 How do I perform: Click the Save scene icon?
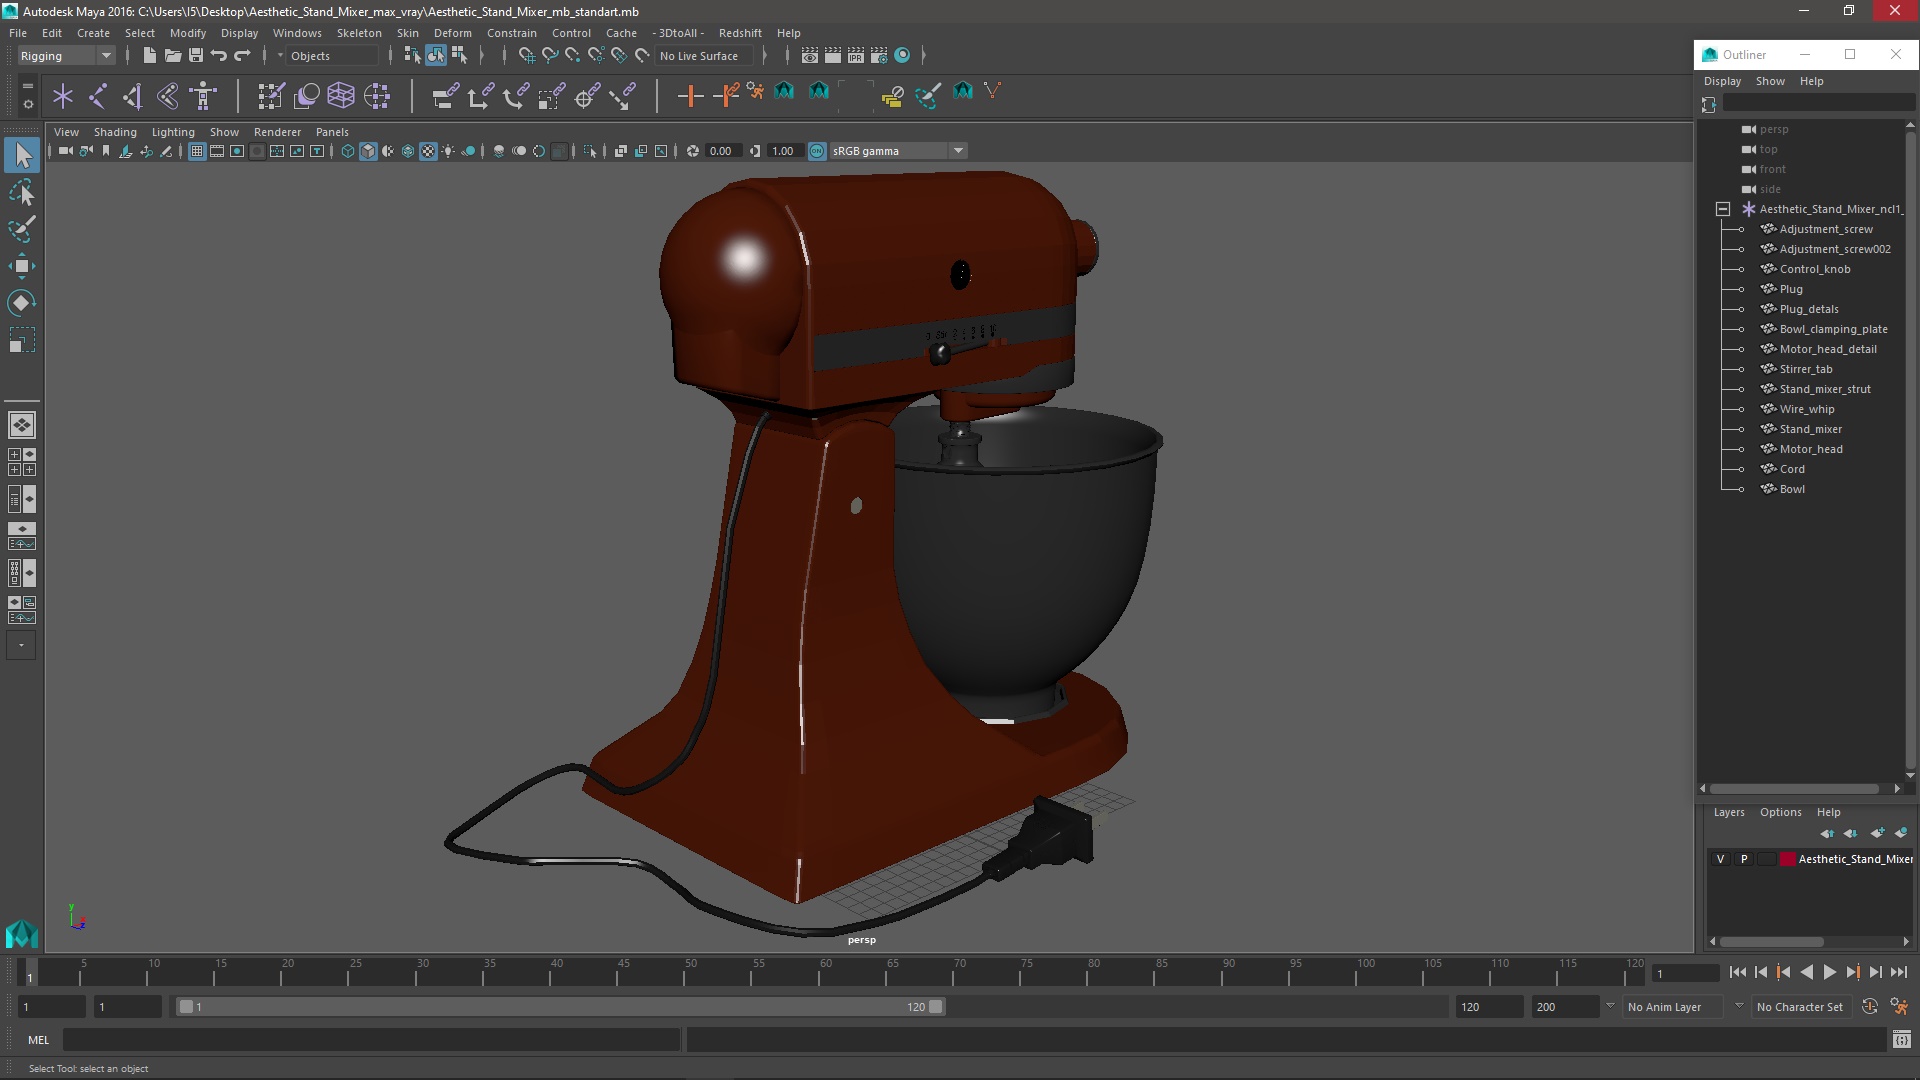pos(196,56)
